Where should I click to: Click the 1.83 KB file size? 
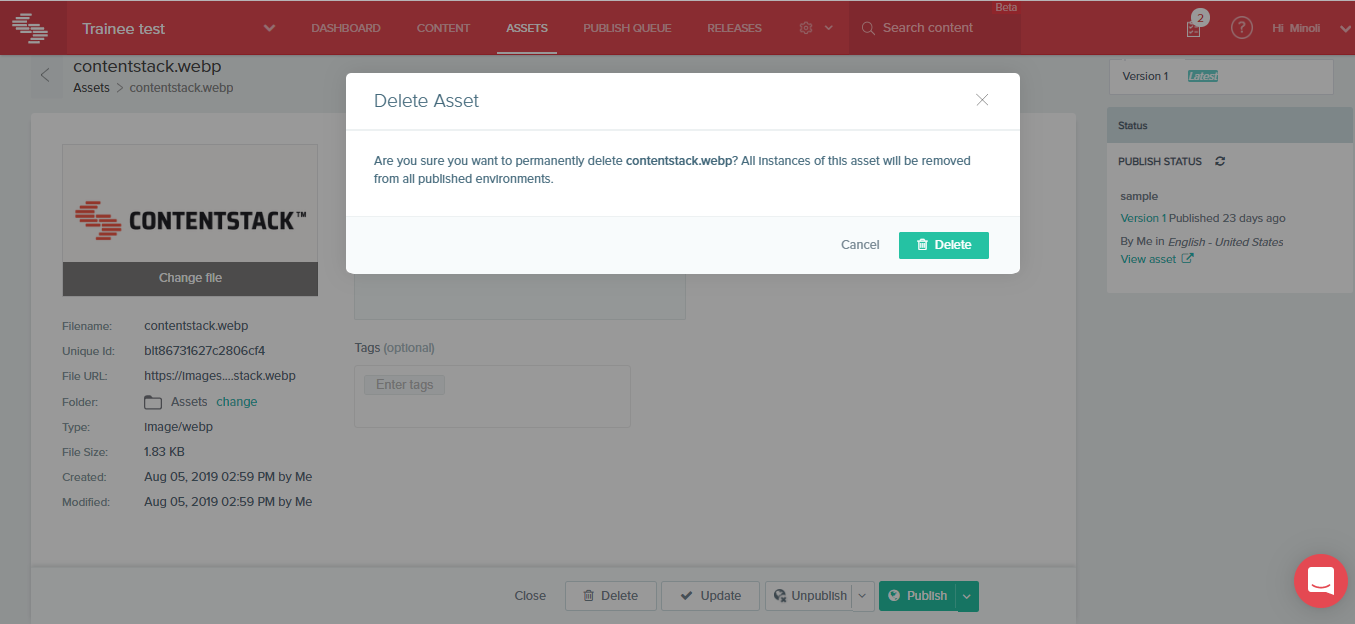coord(164,452)
